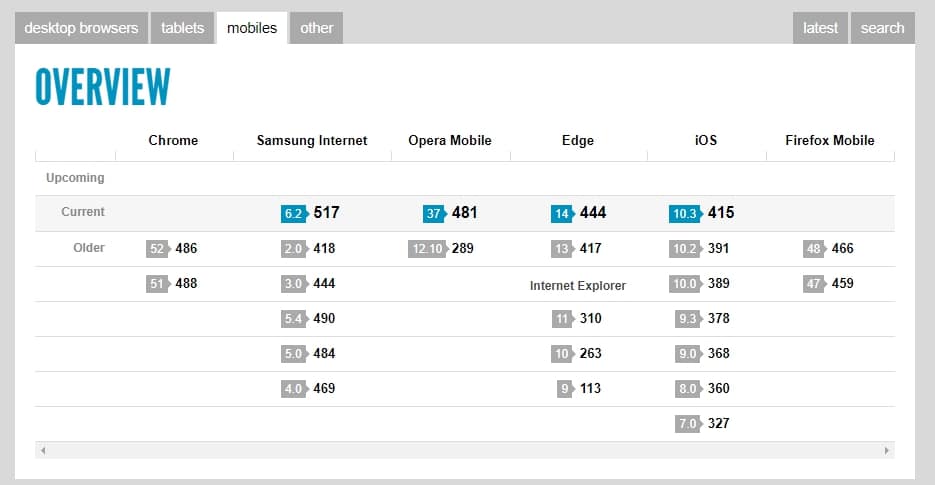Open the search button
Screen dimensions: 935x485
882,28
